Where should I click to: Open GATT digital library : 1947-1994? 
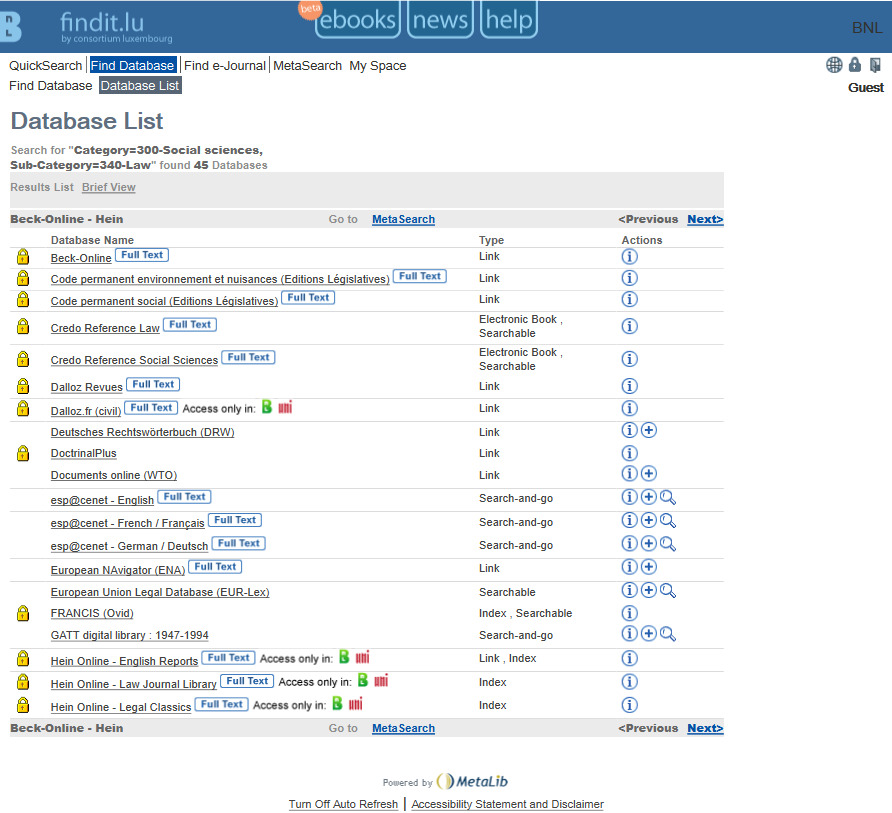pyautogui.click(x=130, y=635)
